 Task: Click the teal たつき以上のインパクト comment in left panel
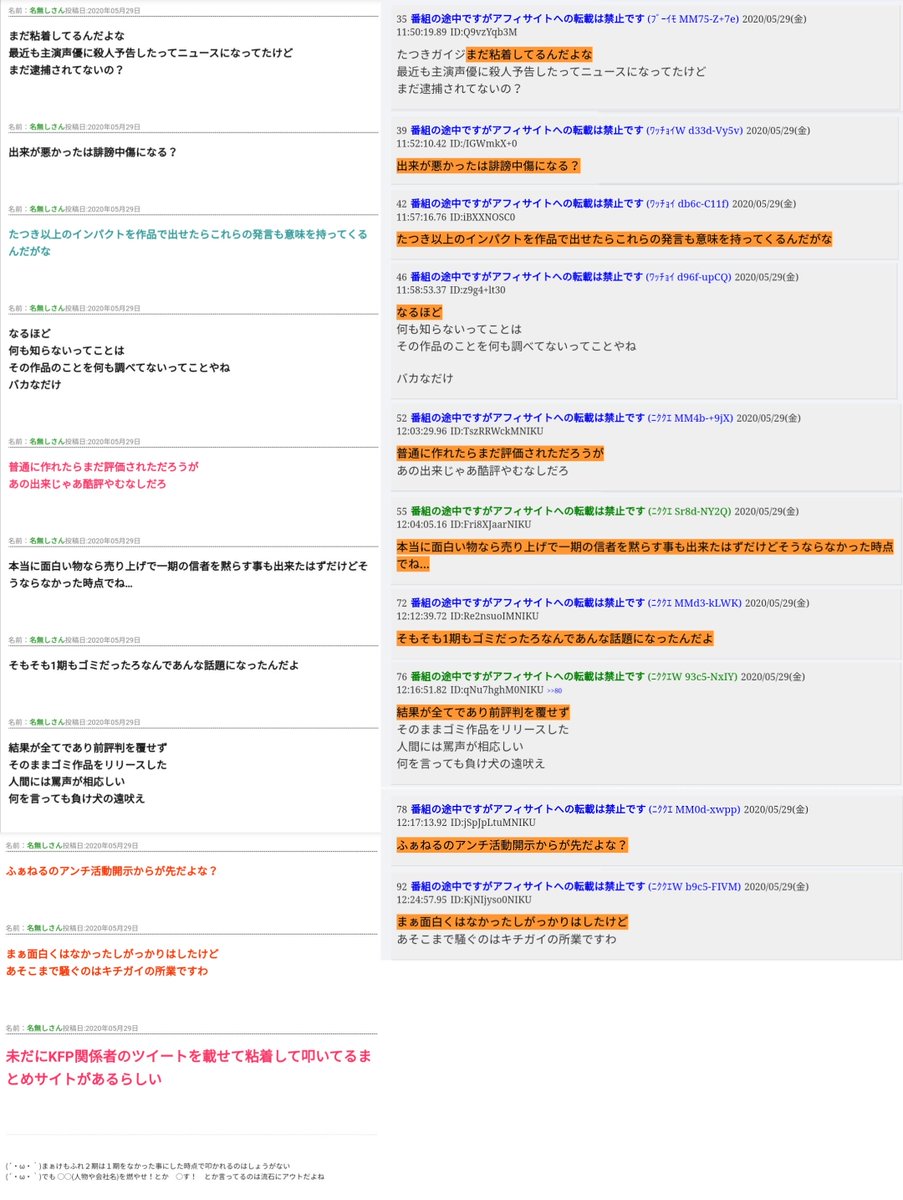pos(188,242)
